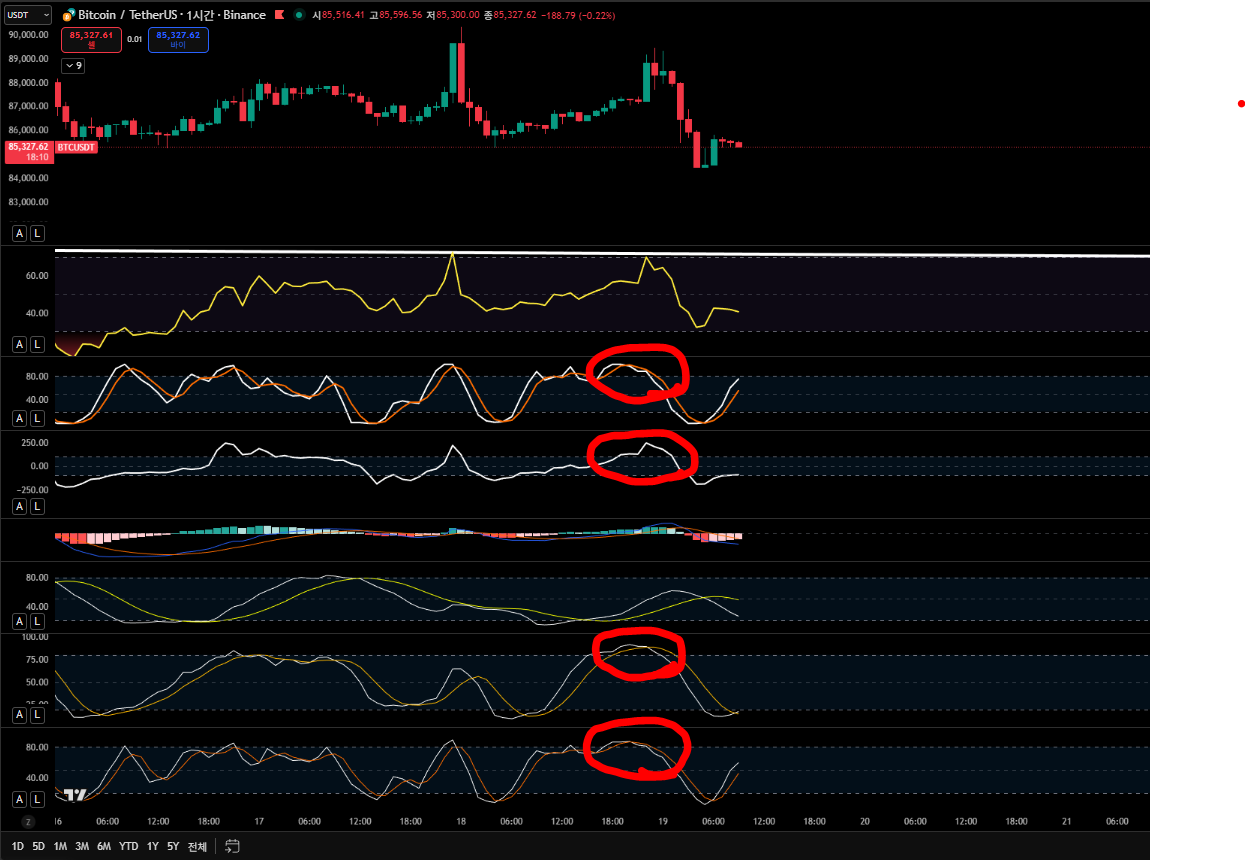Toggle A button in the ±250 oscillator pane
The width and height of the screenshot is (1245, 860).
19,506
